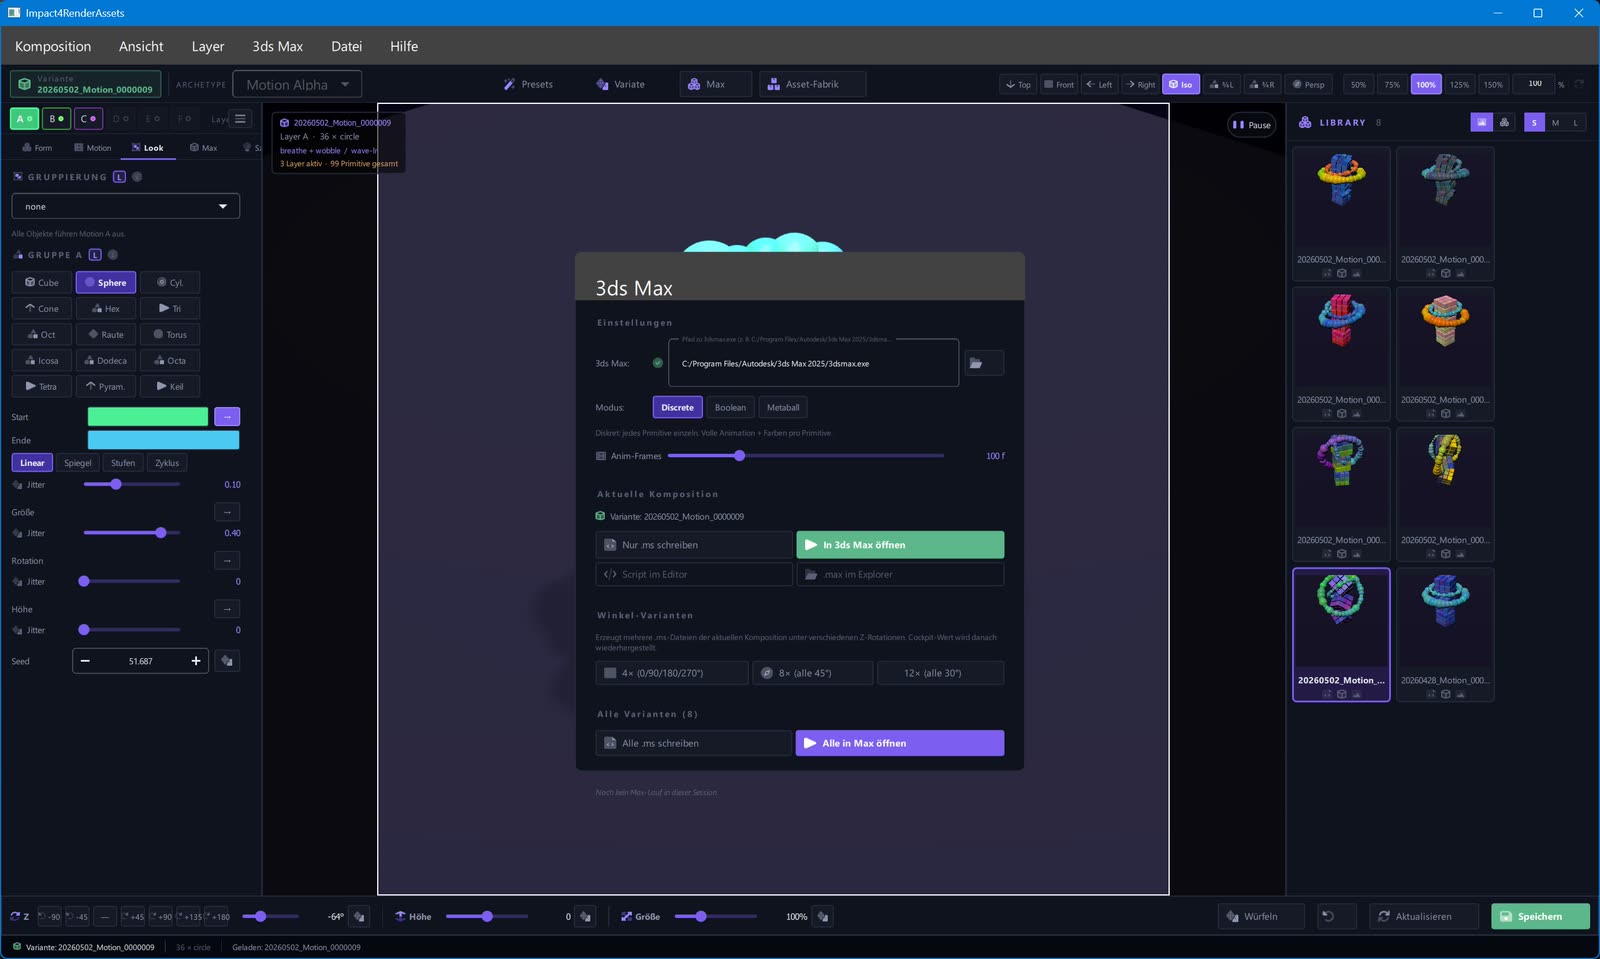Select the 20260428_Motion library thumbnail

coord(1445,635)
